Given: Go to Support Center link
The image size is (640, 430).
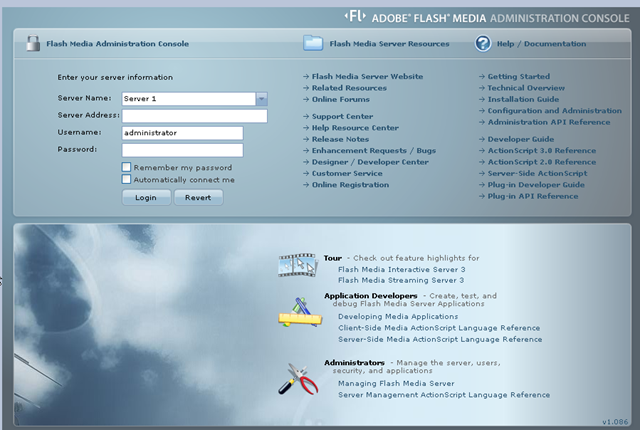Looking at the screenshot, I should 342,116.
